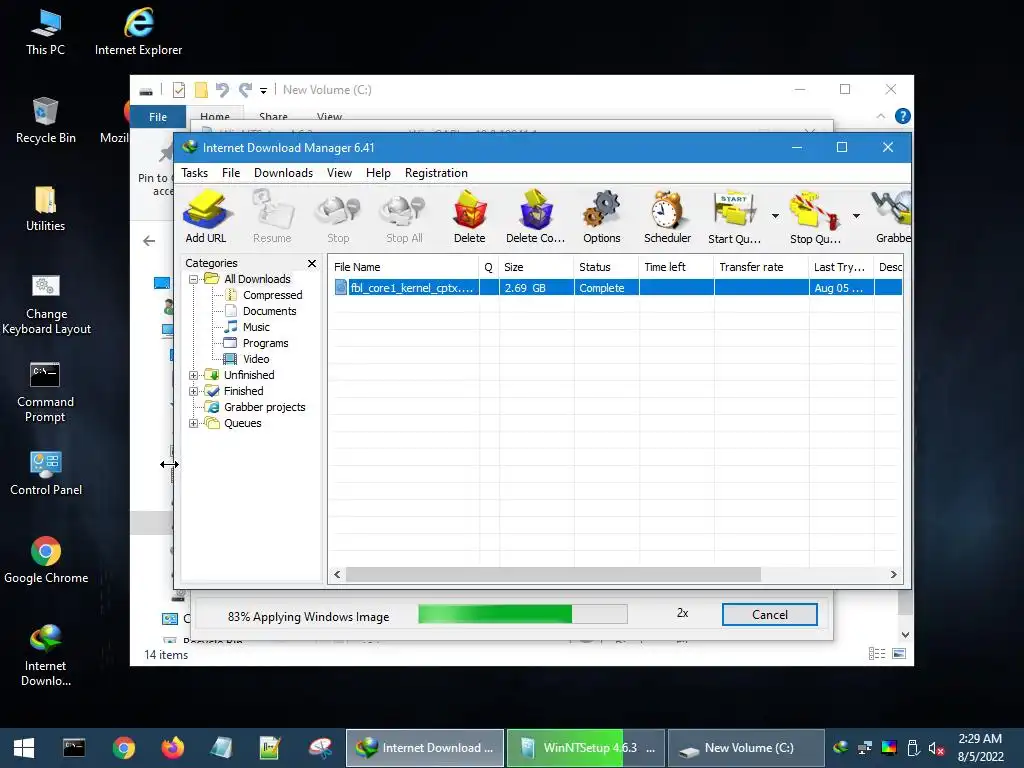Screen dimensions: 1024x768
Task: Select the Utilities folder on desktop
Action: [x=46, y=208]
